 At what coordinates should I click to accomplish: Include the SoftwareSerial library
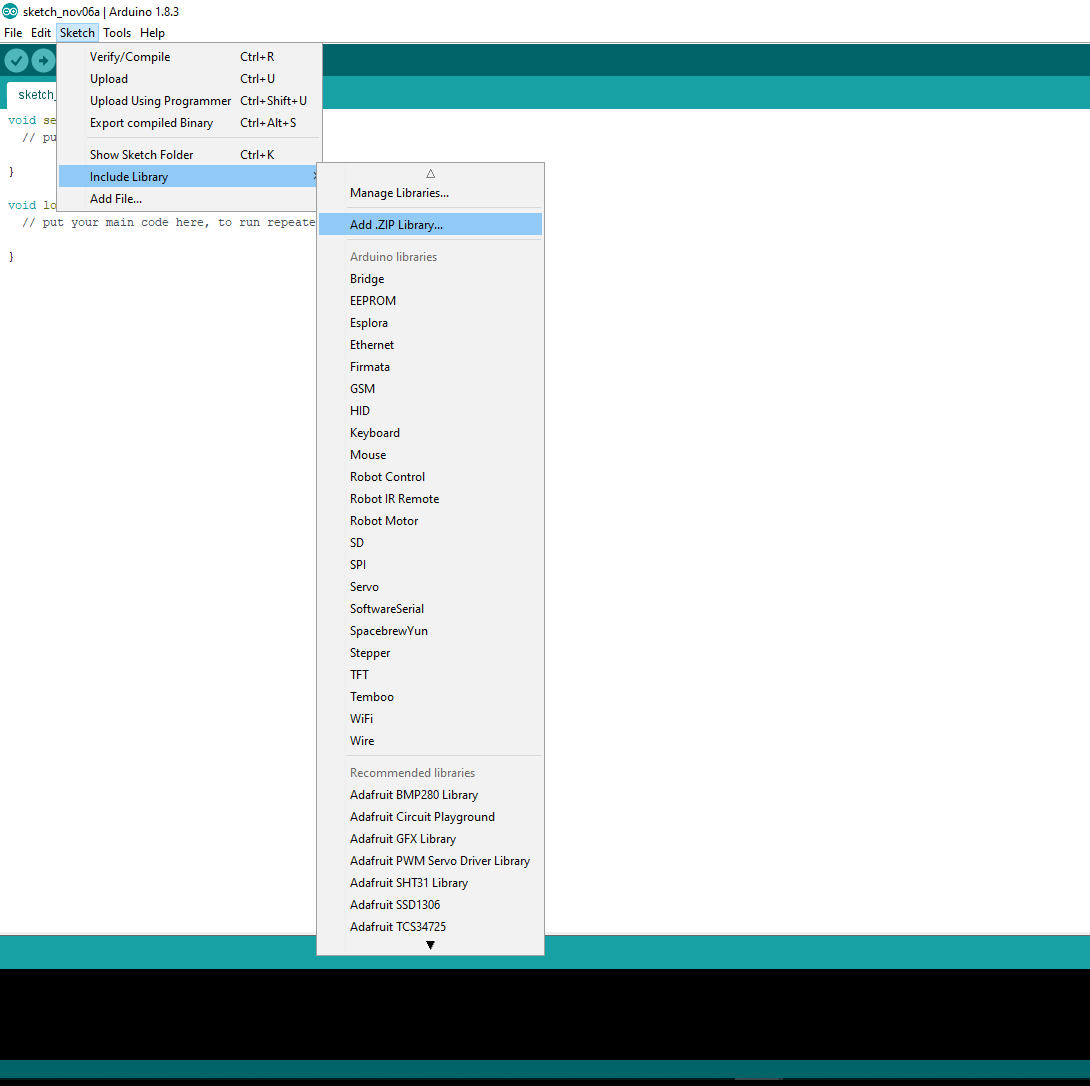[387, 609]
